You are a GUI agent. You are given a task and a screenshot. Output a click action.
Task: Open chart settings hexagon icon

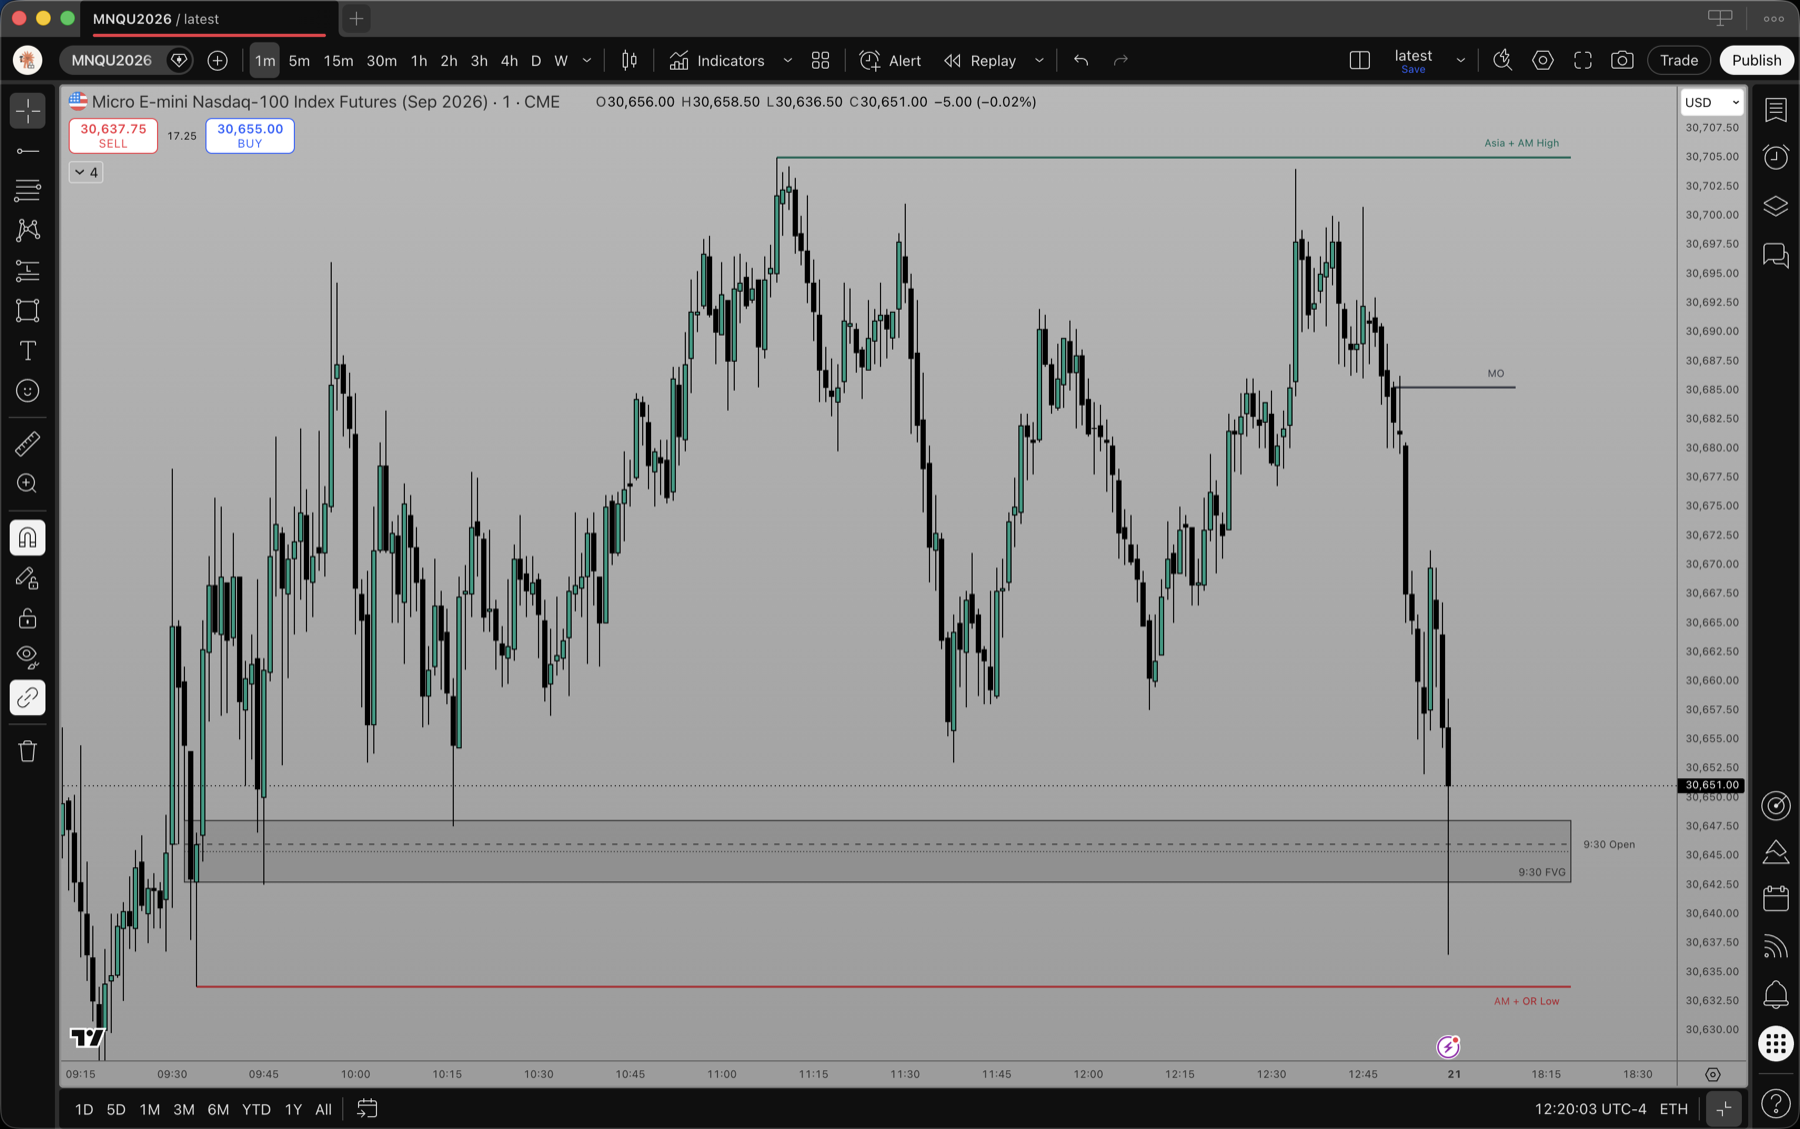(1543, 61)
